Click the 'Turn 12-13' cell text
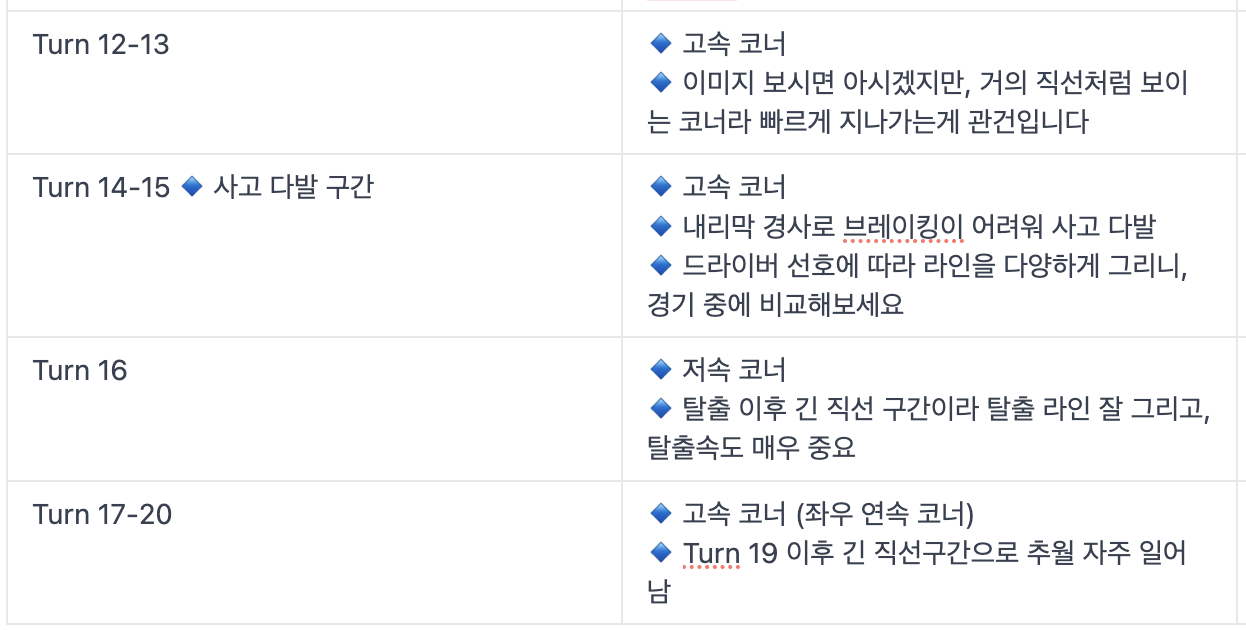Screen dimensions: 1246x630 (101, 44)
